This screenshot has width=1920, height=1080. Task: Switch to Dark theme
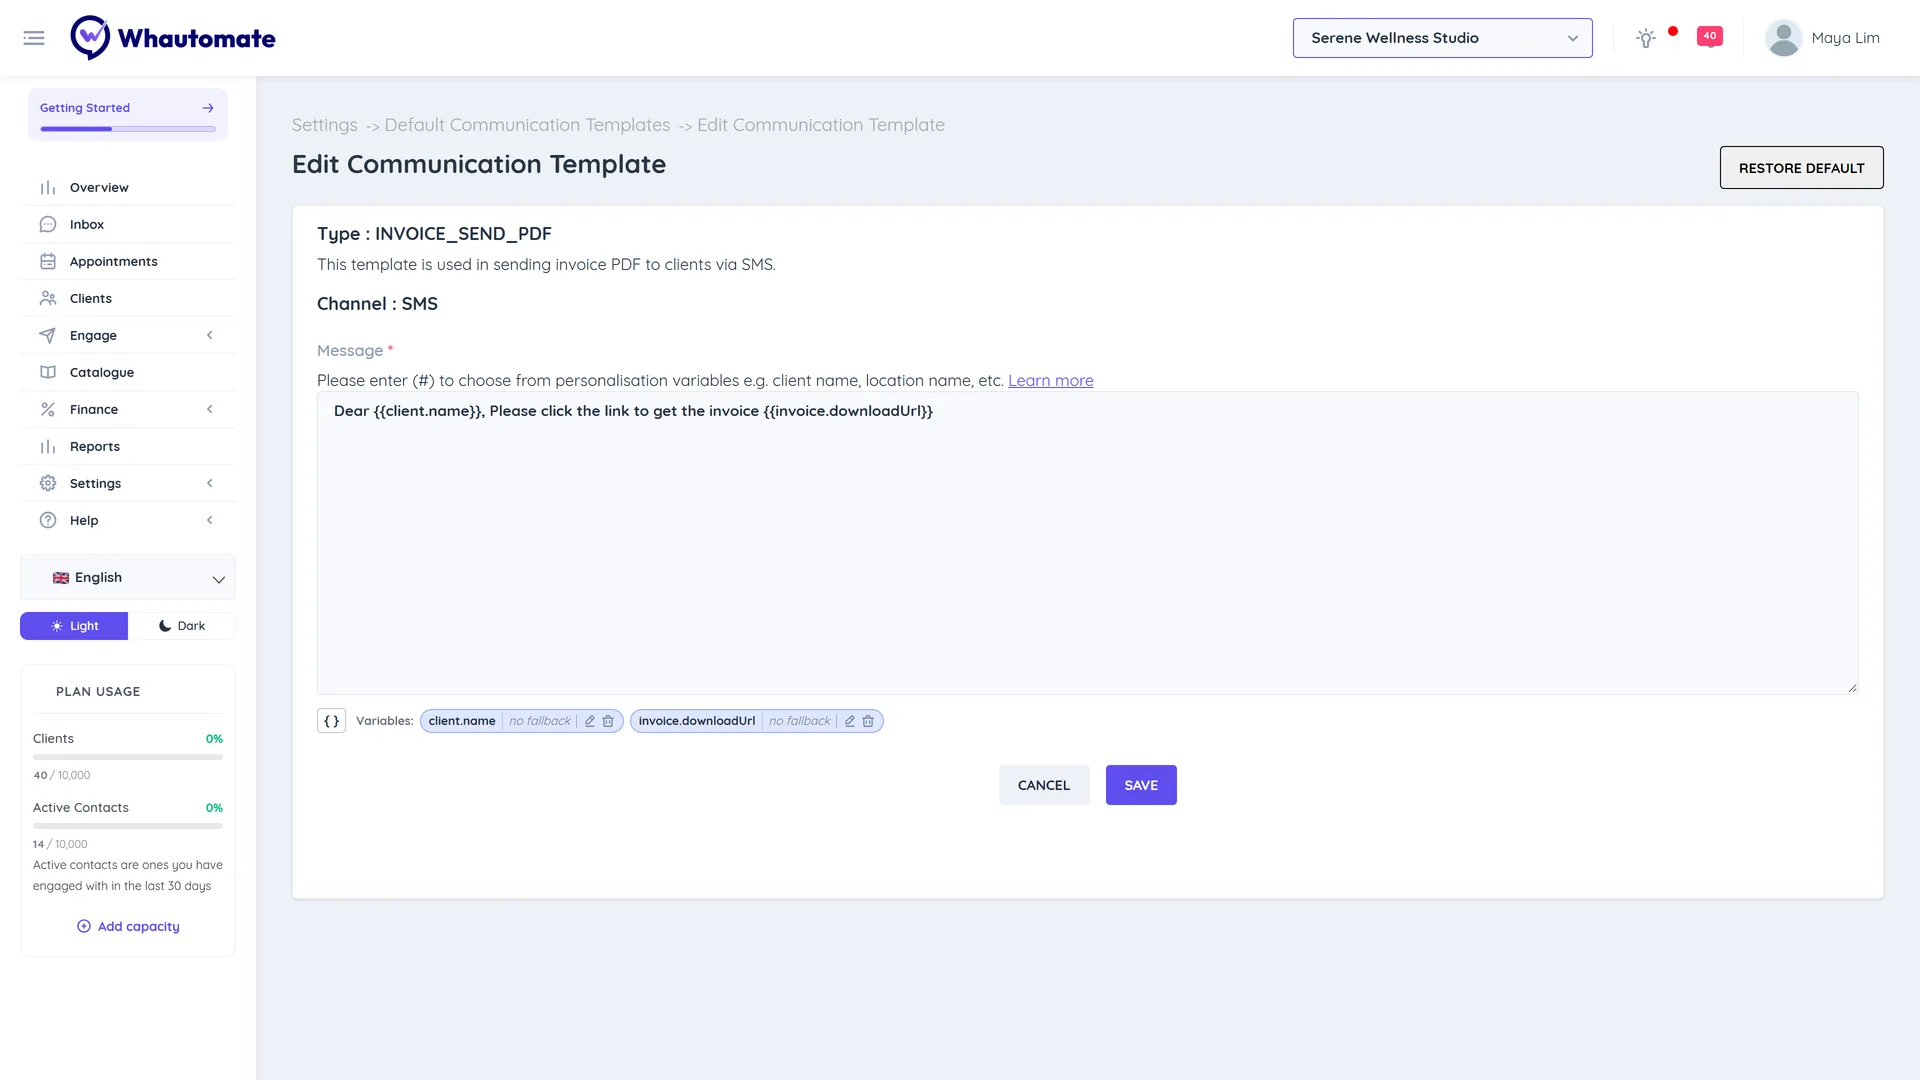[182, 626]
